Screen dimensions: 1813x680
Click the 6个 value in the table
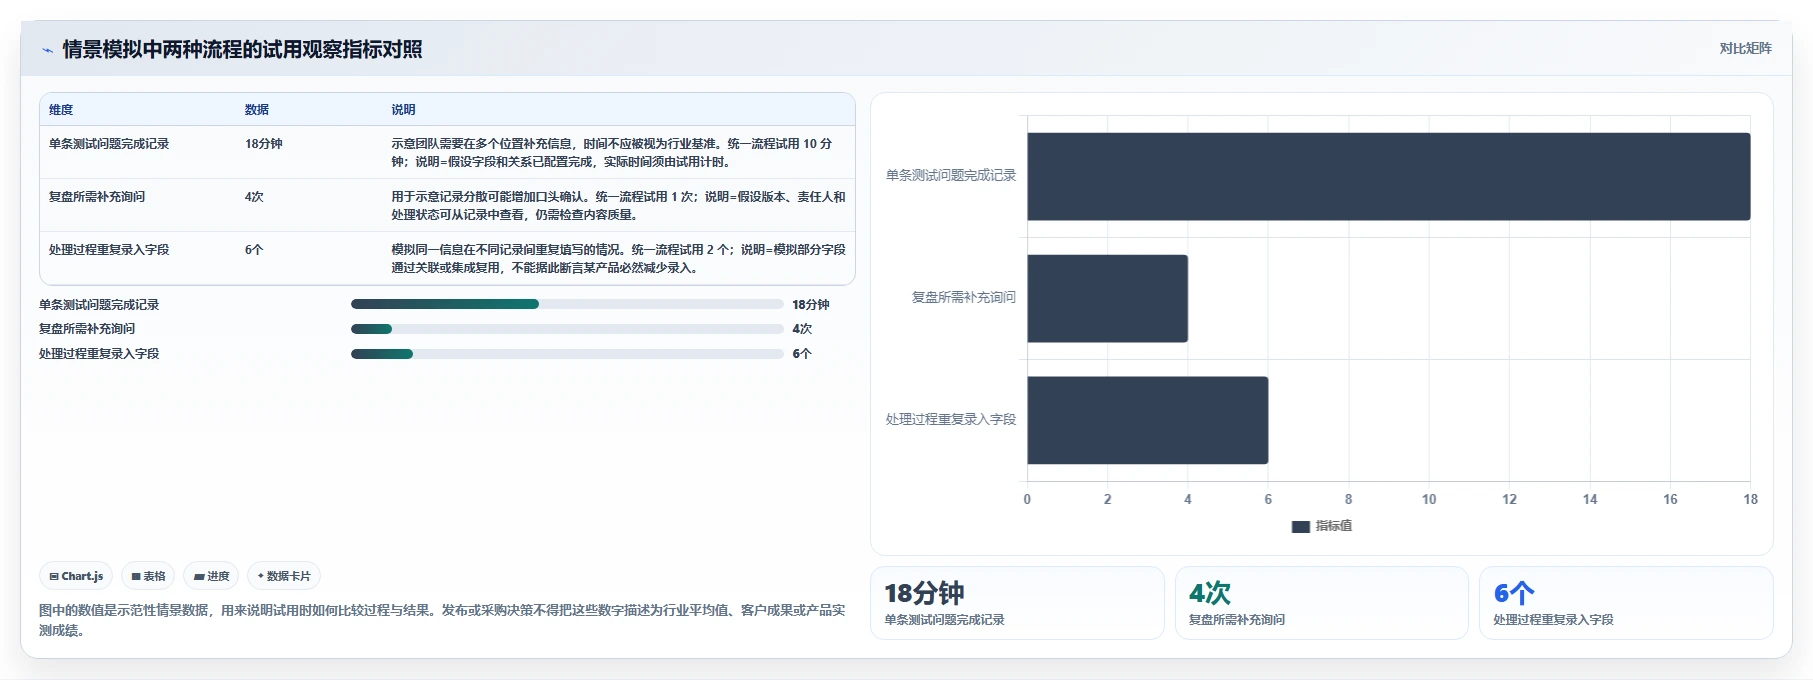tap(254, 250)
